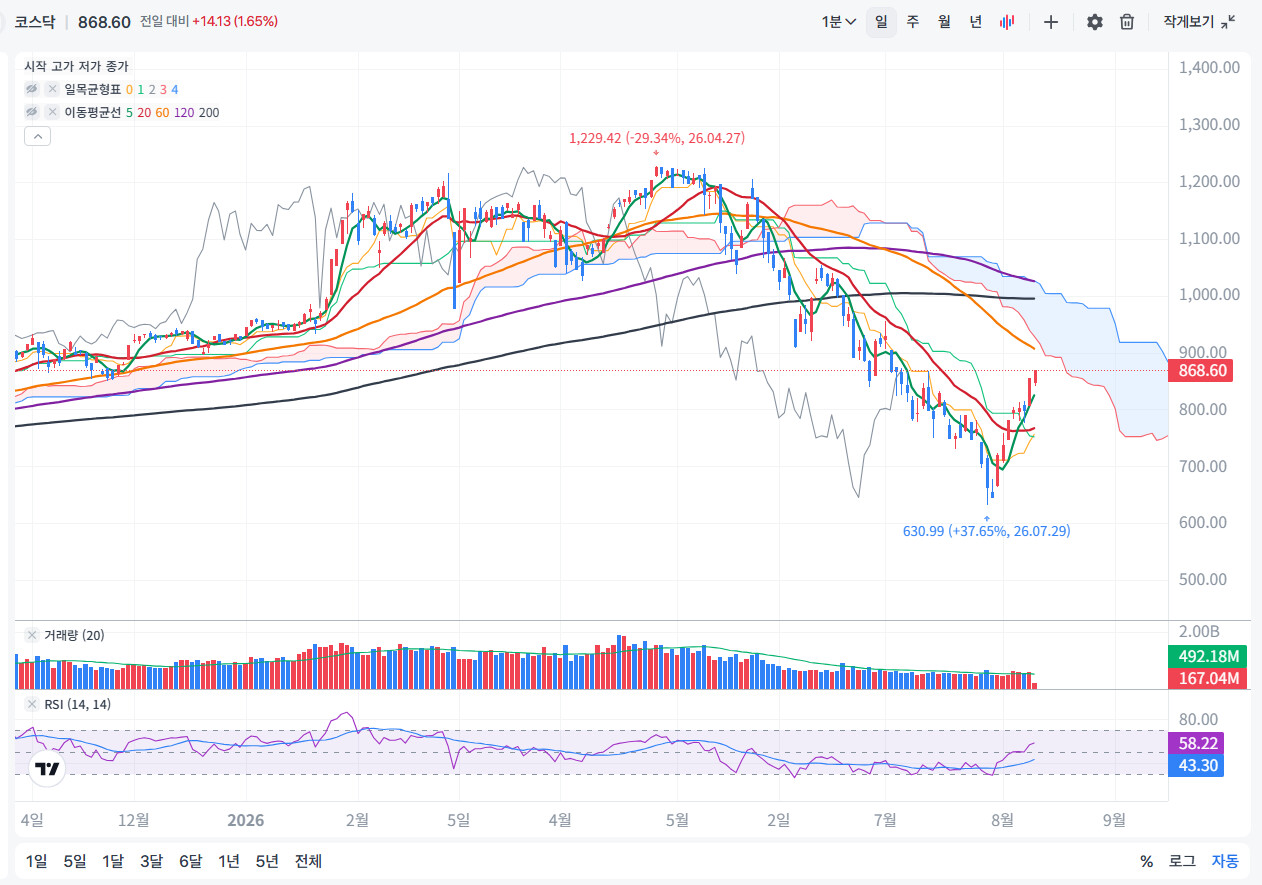1262x885 pixels.
Task: Set range to 3달
Action: [x=151, y=861]
